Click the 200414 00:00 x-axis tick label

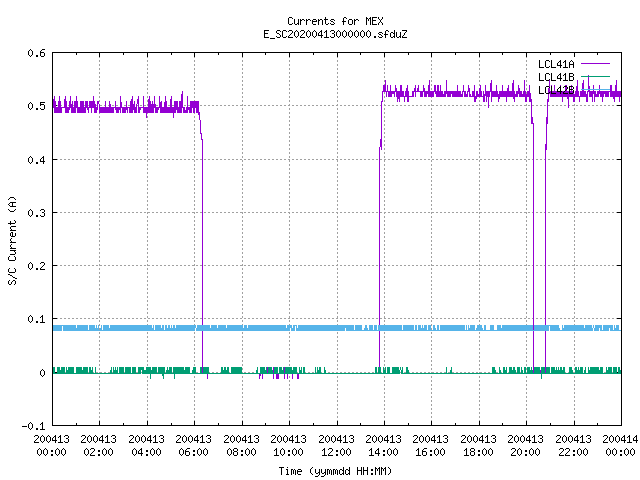620,445
